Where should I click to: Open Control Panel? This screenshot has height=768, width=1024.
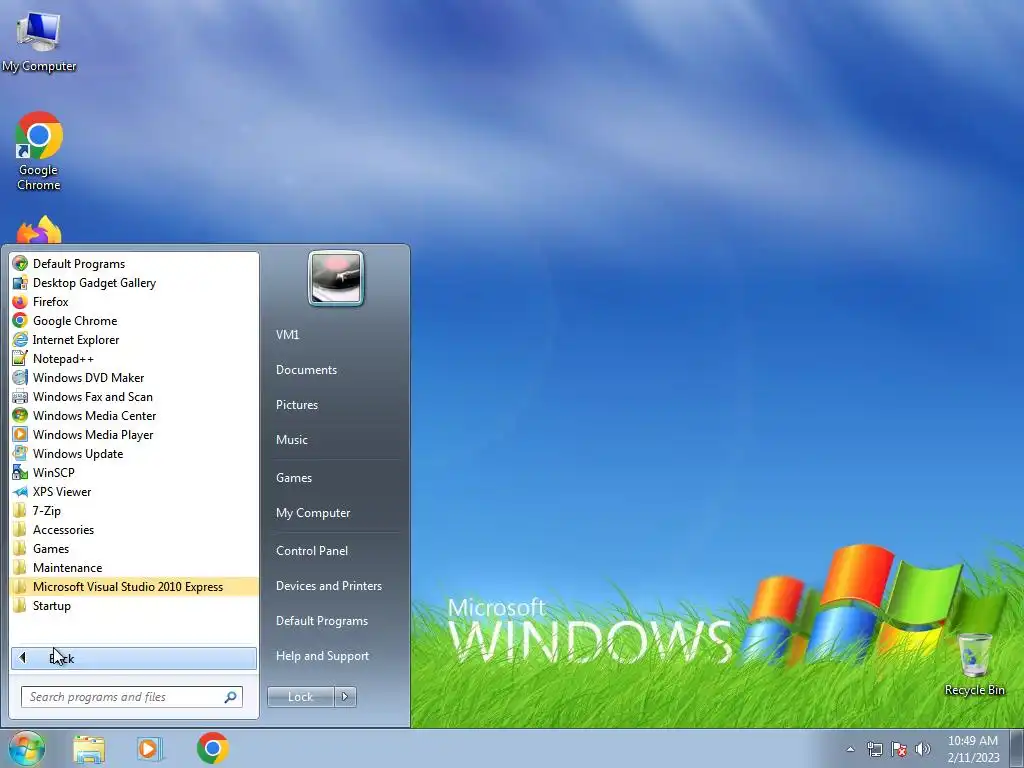coord(312,551)
